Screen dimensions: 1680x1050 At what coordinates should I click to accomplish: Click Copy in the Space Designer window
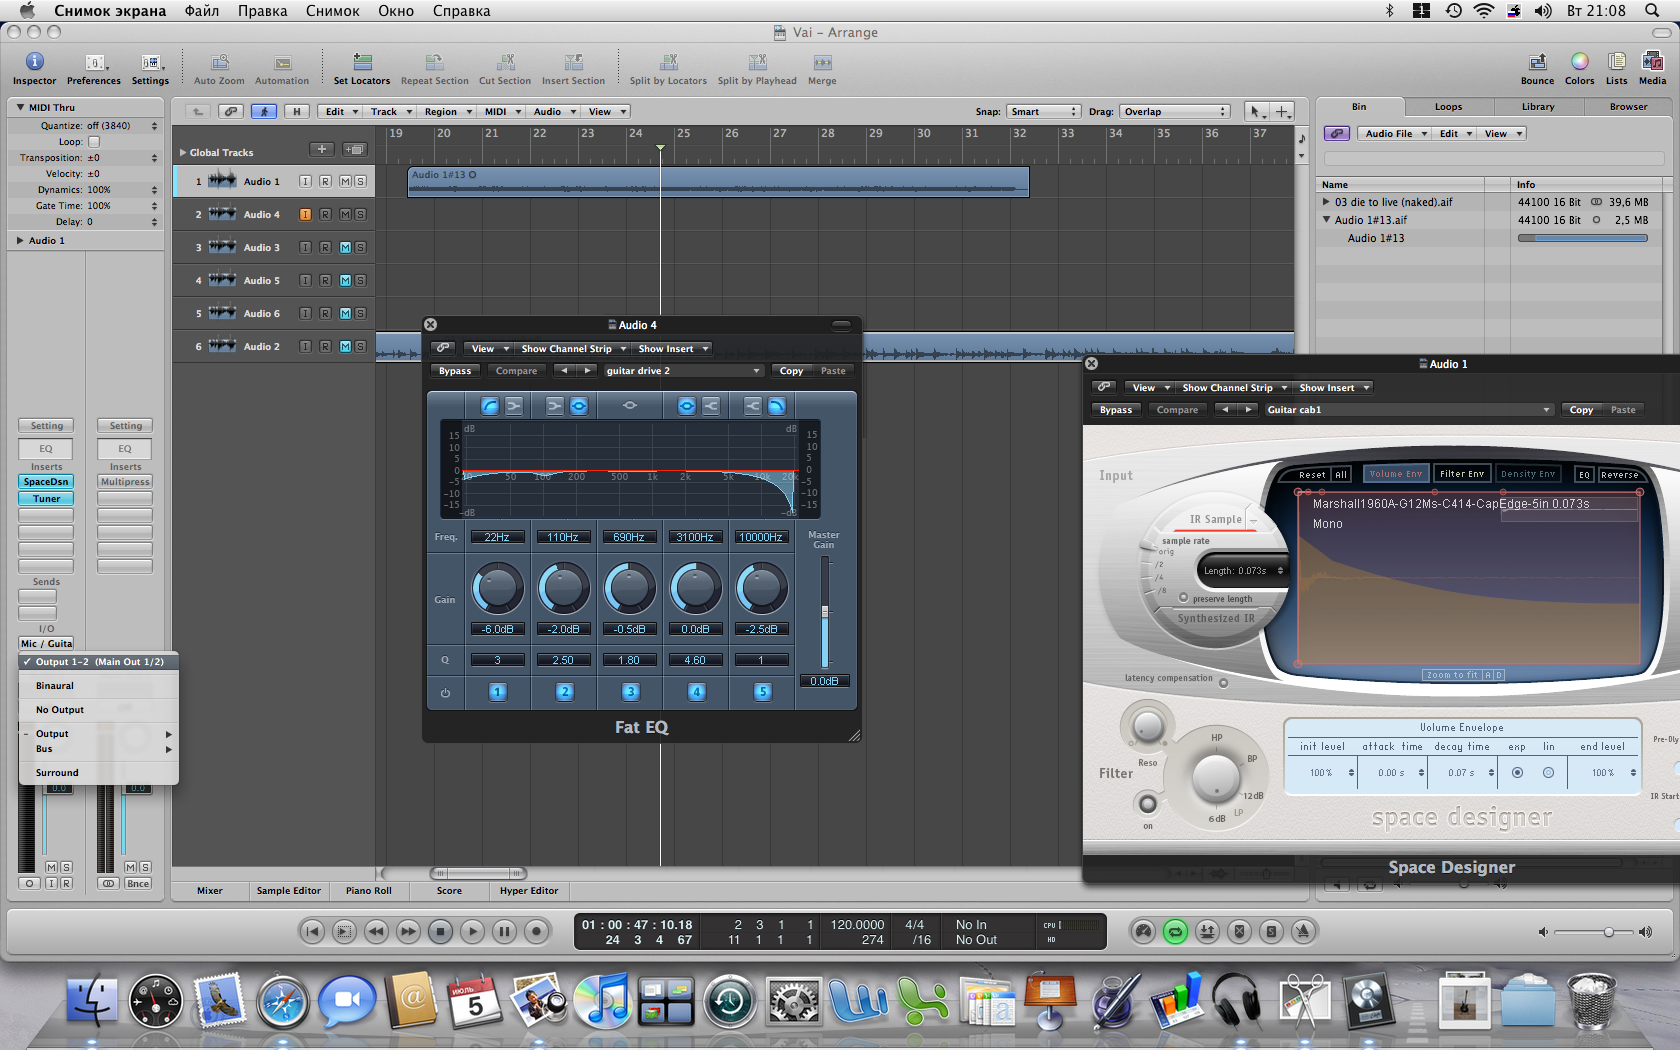pos(1581,409)
